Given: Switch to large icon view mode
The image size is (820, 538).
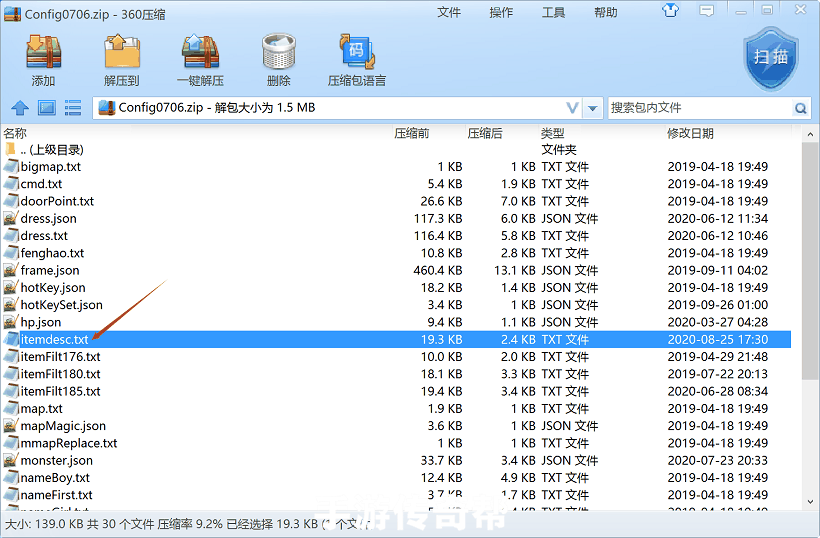Looking at the screenshot, I should pyautogui.click(x=47, y=108).
